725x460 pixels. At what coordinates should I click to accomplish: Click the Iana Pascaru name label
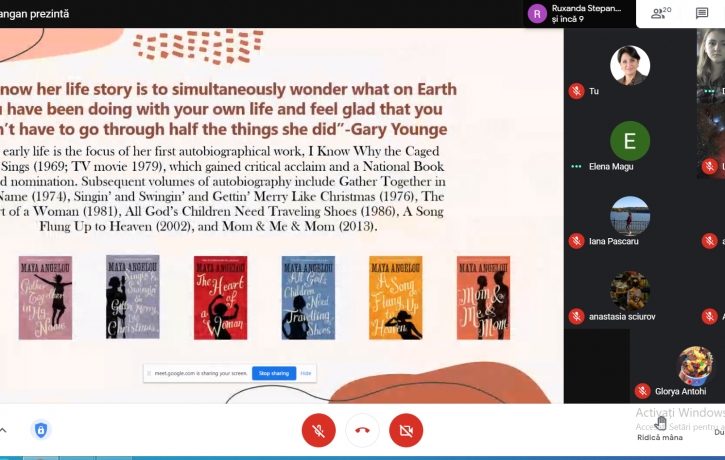[614, 241]
